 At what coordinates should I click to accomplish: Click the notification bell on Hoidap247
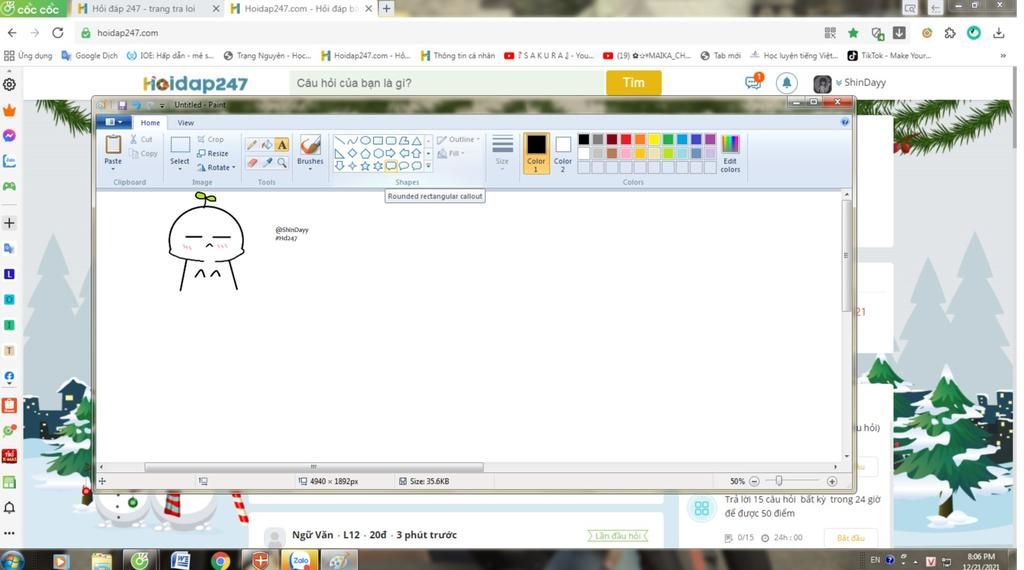786,83
